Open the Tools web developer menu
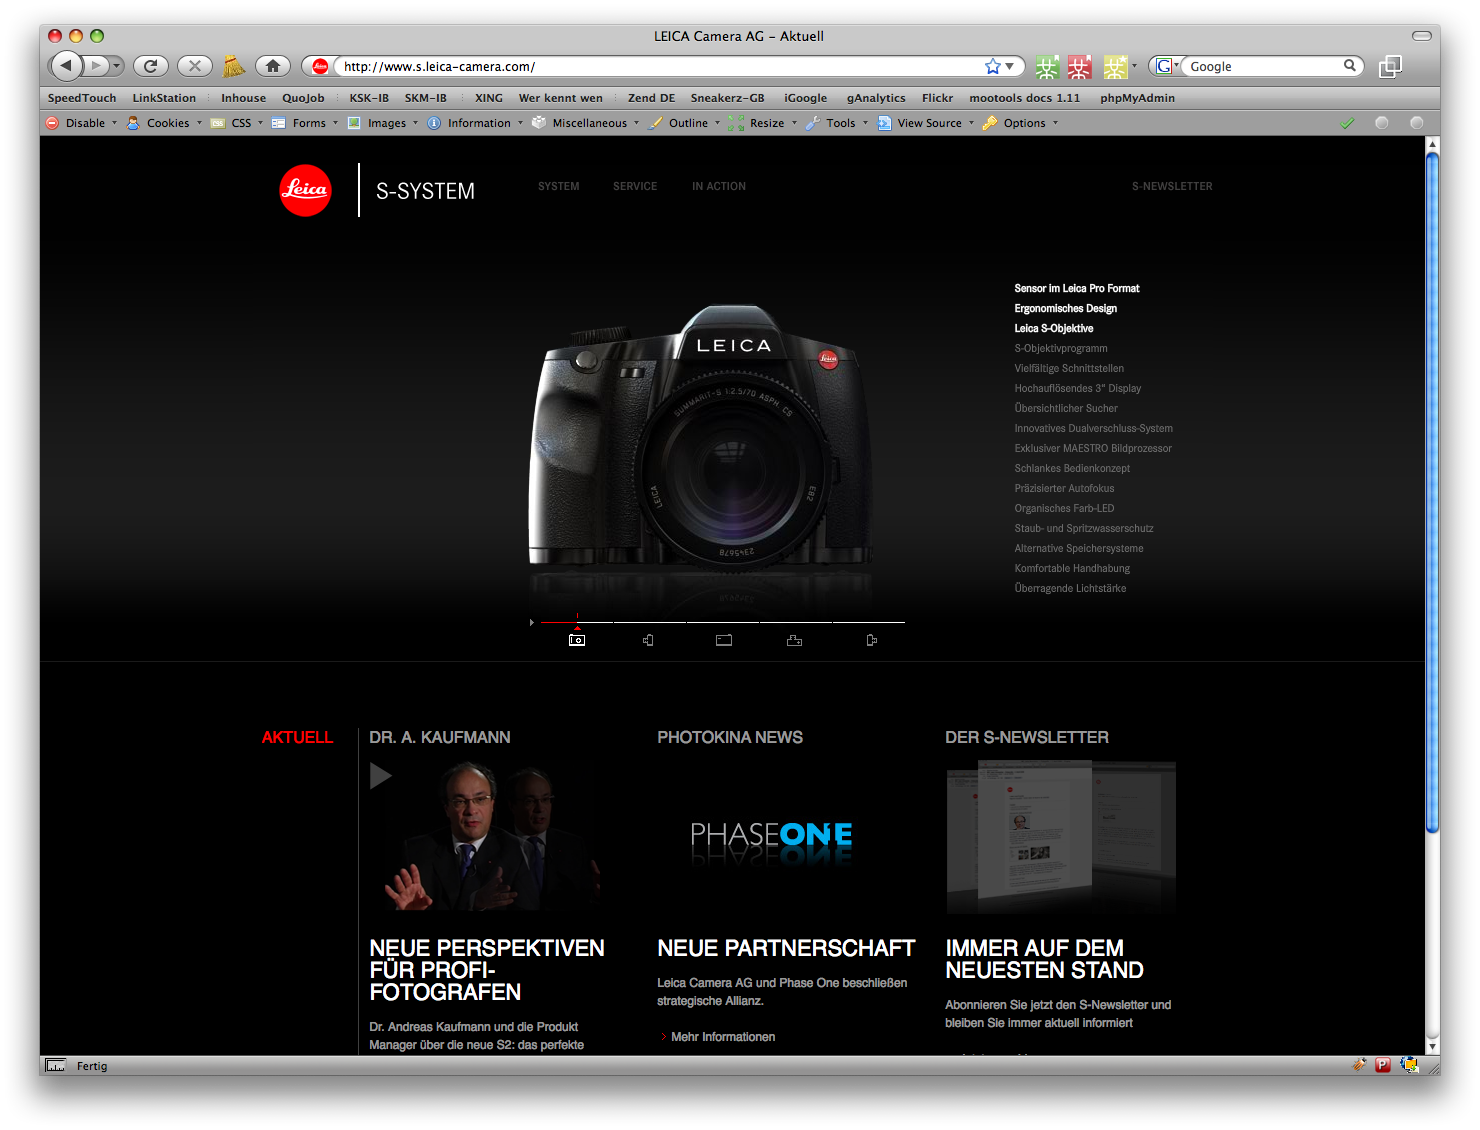 click(837, 123)
